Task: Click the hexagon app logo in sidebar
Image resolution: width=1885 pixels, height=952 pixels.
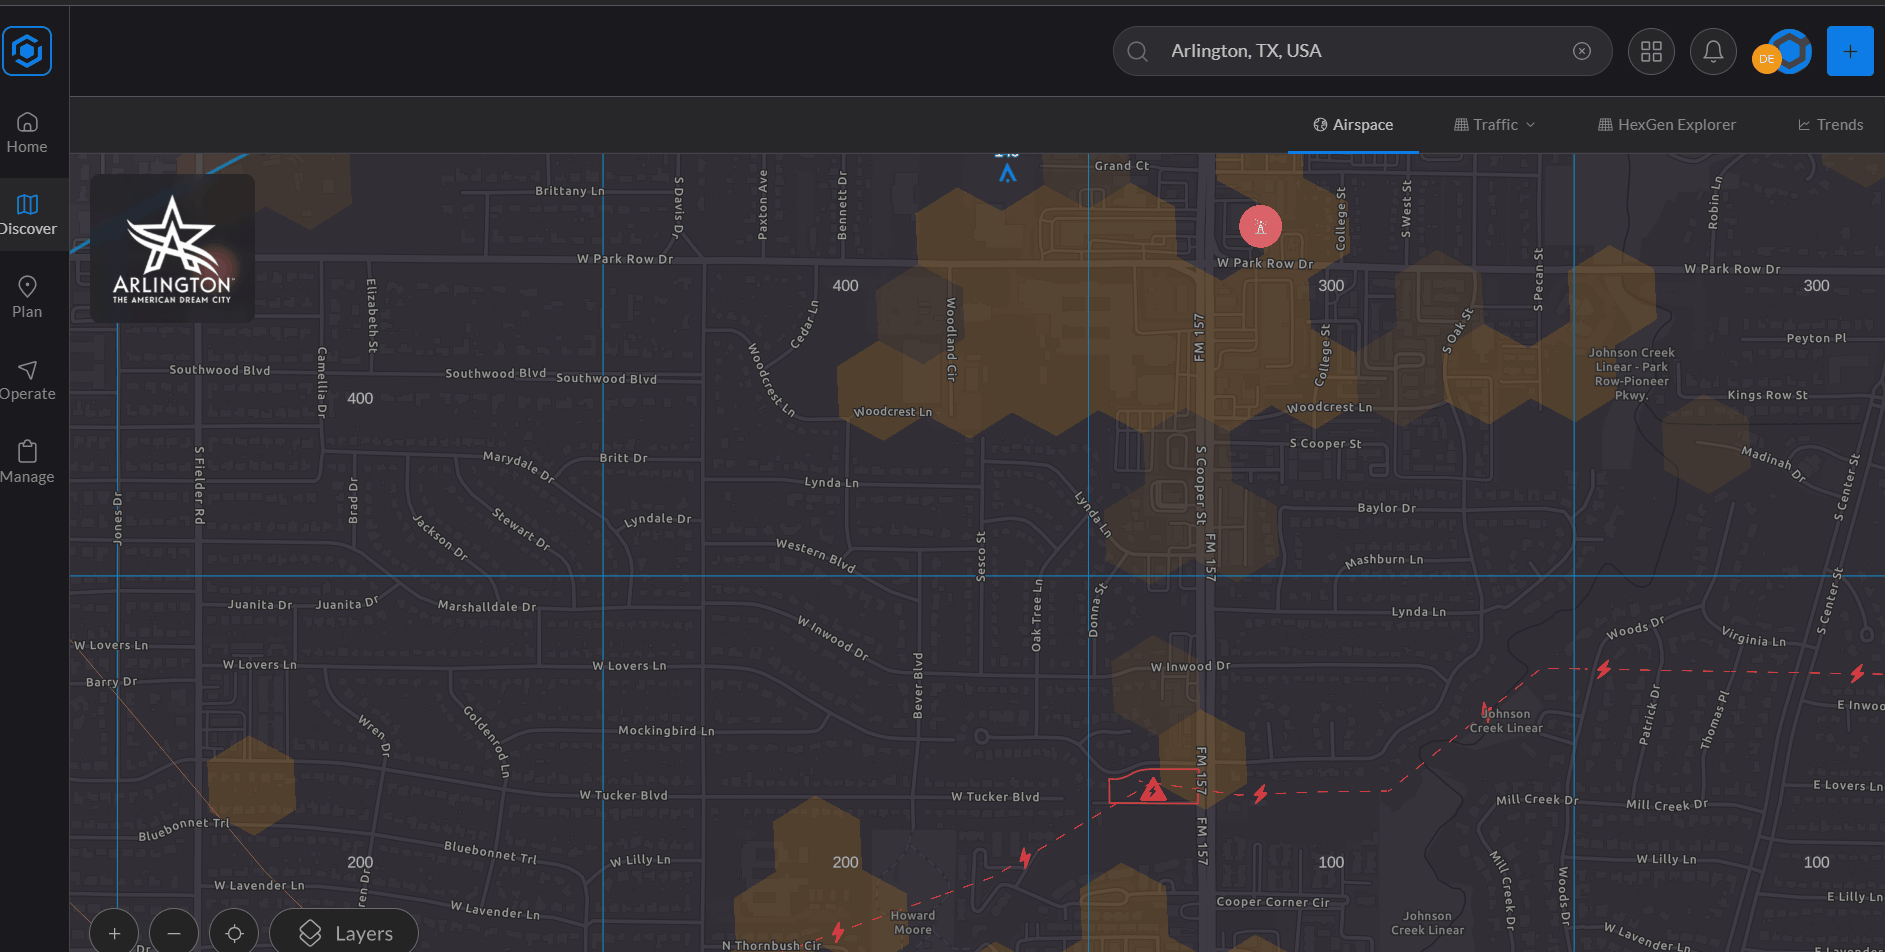Action: pyautogui.click(x=27, y=51)
